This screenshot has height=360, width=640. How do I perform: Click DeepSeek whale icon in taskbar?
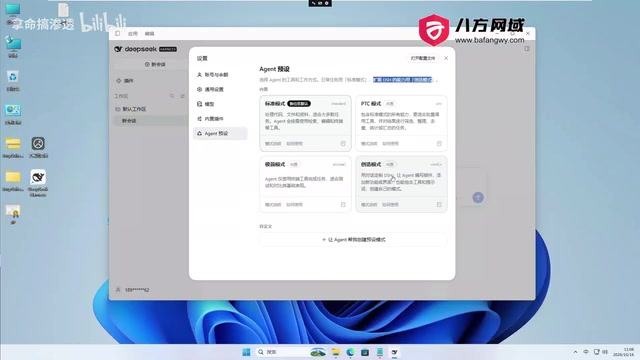[x=394, y=352]
